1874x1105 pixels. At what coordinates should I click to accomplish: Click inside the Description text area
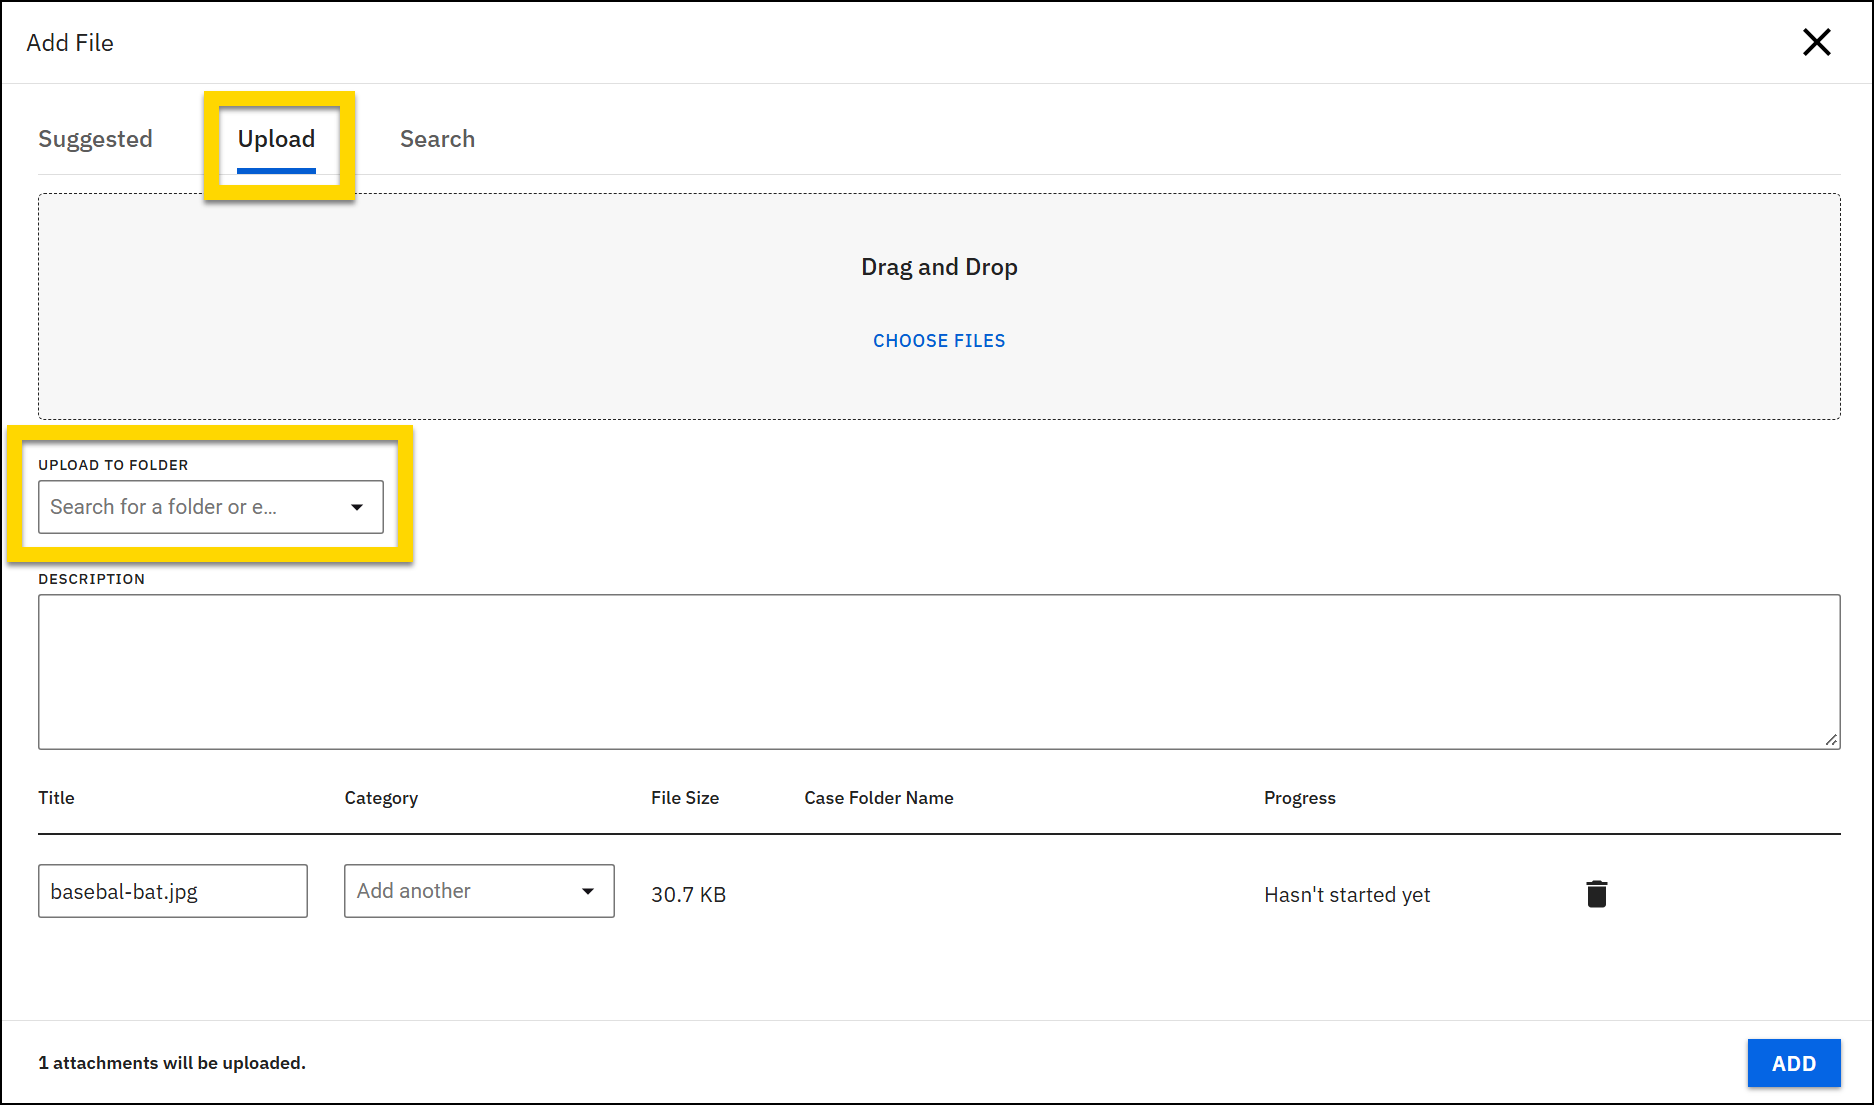pyautogui.click(x=938, y=670)
